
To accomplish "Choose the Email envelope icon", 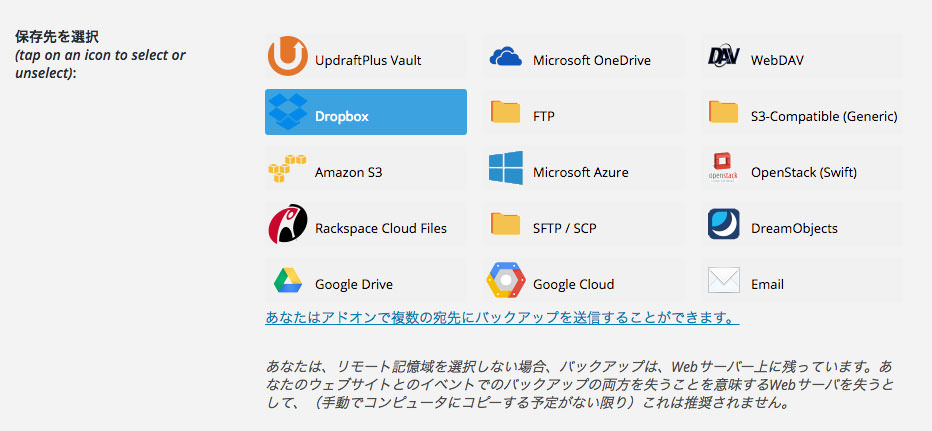I will [724, 280].
